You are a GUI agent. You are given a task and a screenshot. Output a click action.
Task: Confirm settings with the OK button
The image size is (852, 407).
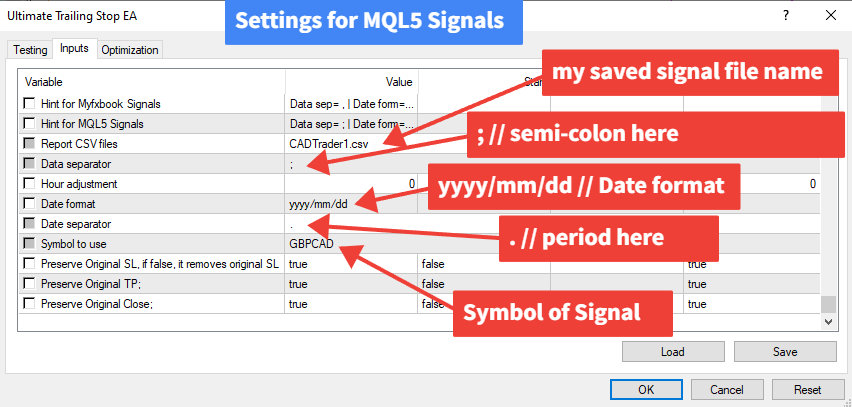tap(646, 389)
